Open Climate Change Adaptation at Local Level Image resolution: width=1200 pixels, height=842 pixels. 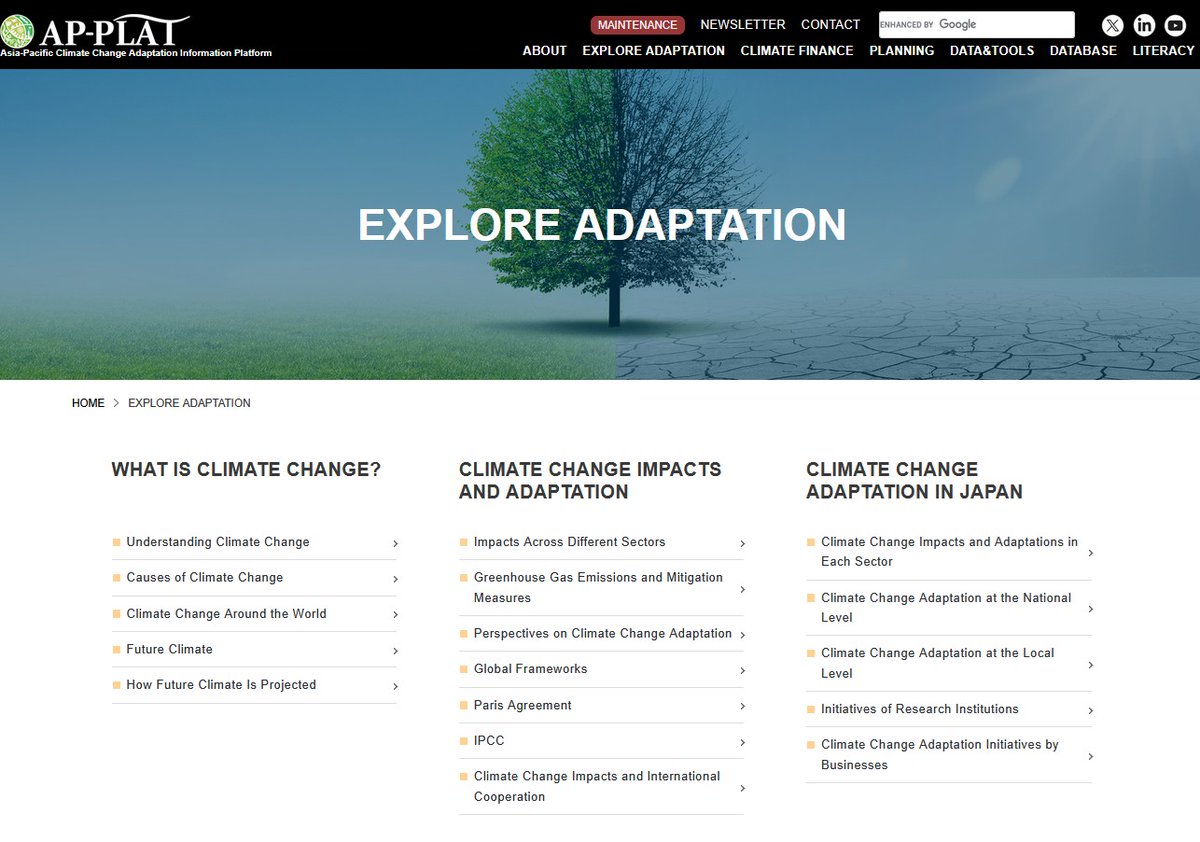(x=938, y=663)
